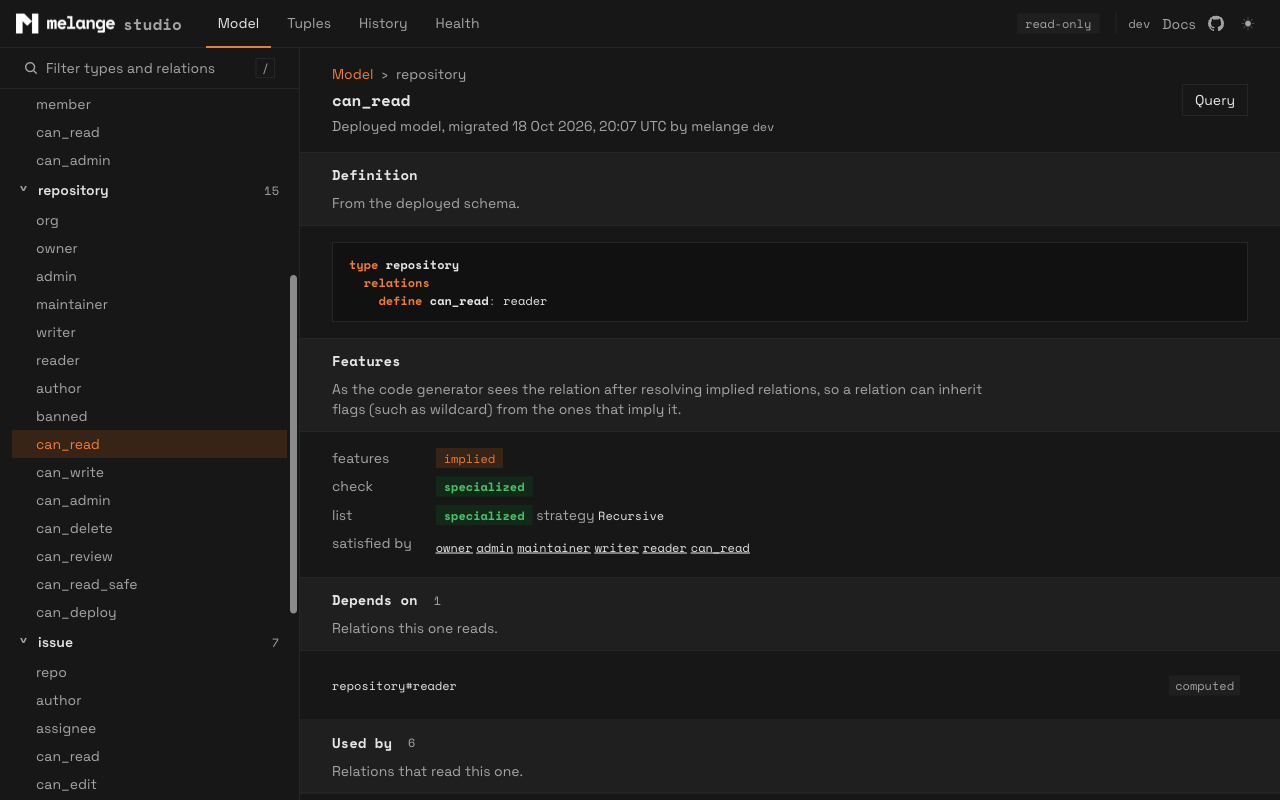Open the Health tab
Image resolution: width=1280 pixels, height=800 pixels.
[x=457, y=23]
